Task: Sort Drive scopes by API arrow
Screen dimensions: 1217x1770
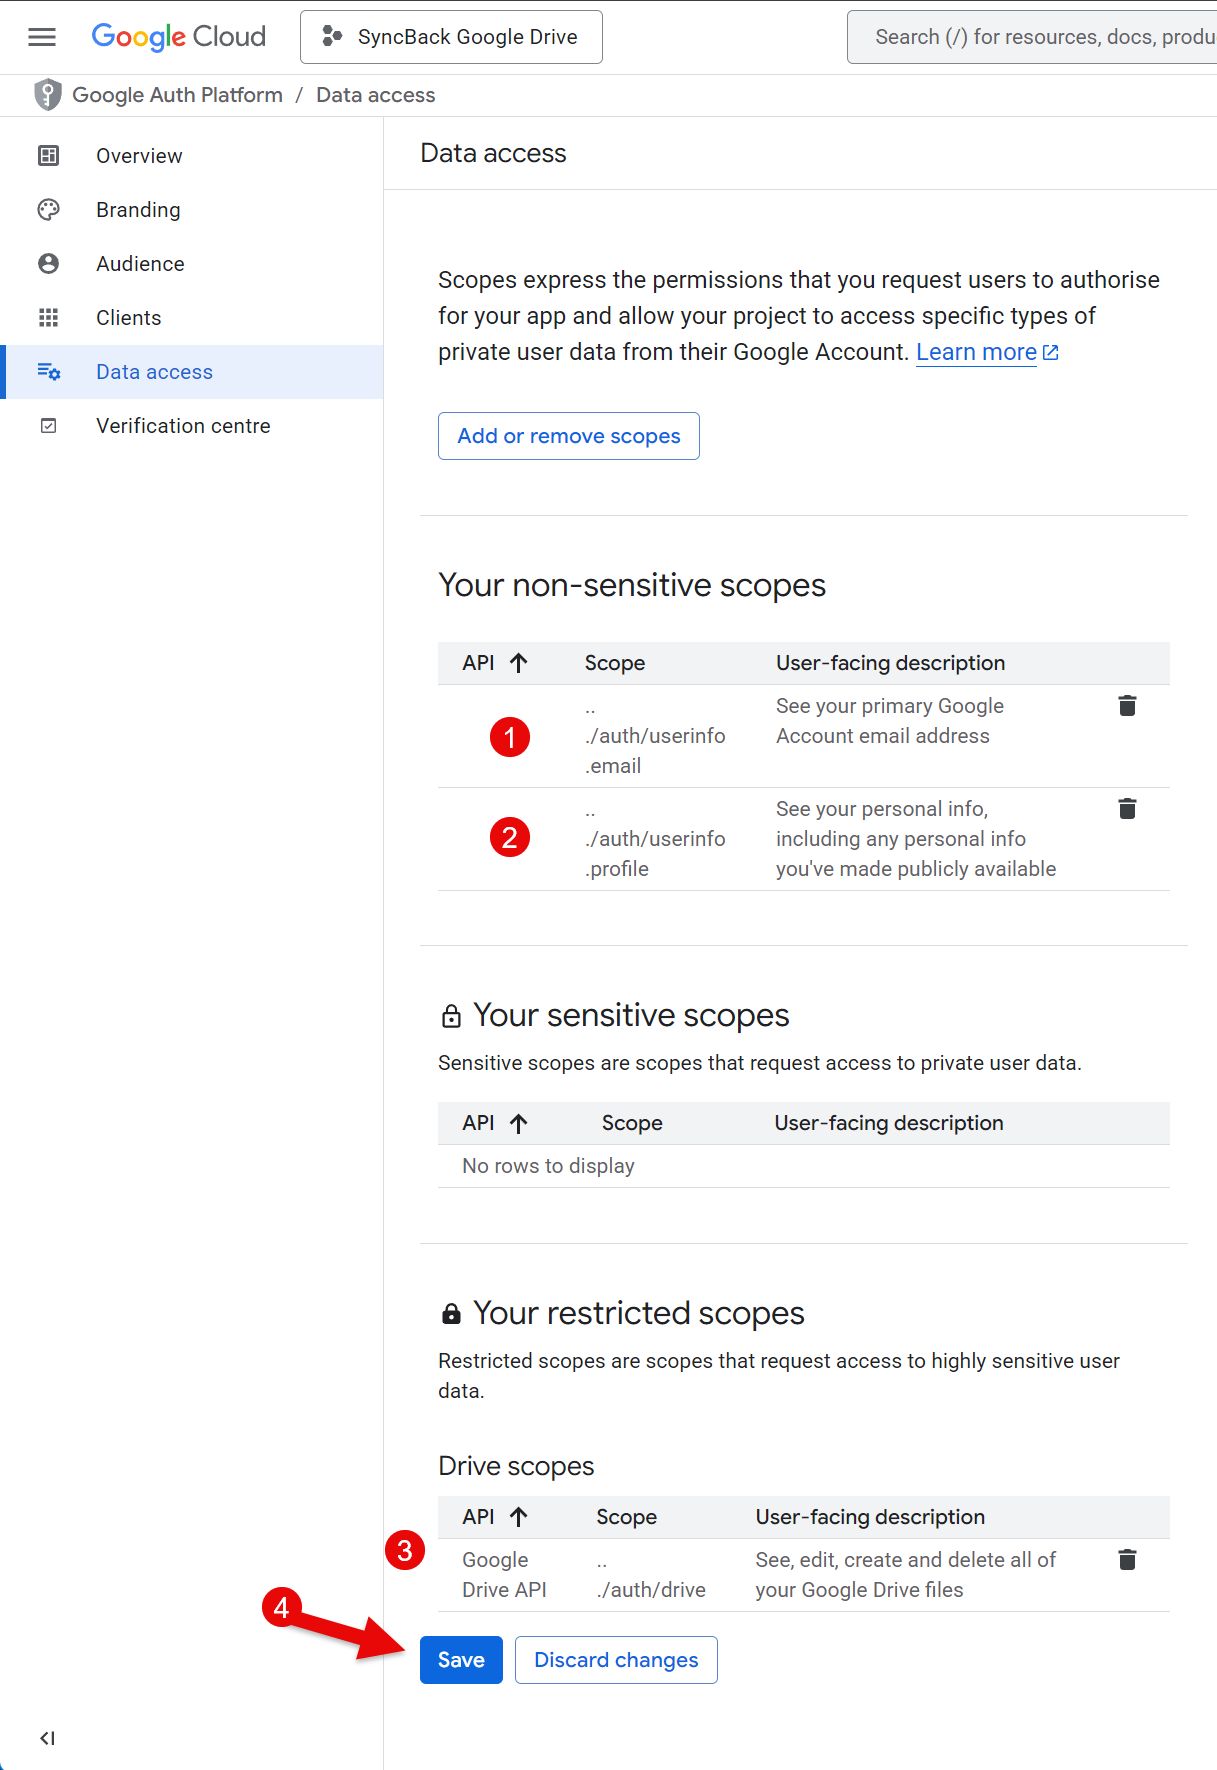Action: click(x=518, y=1517)
